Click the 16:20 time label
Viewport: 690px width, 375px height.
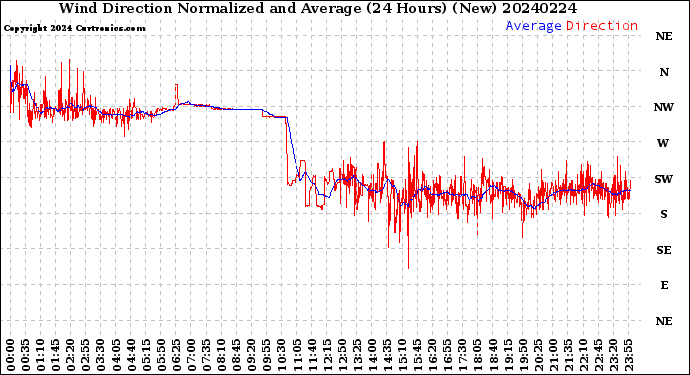pos(433,355)
